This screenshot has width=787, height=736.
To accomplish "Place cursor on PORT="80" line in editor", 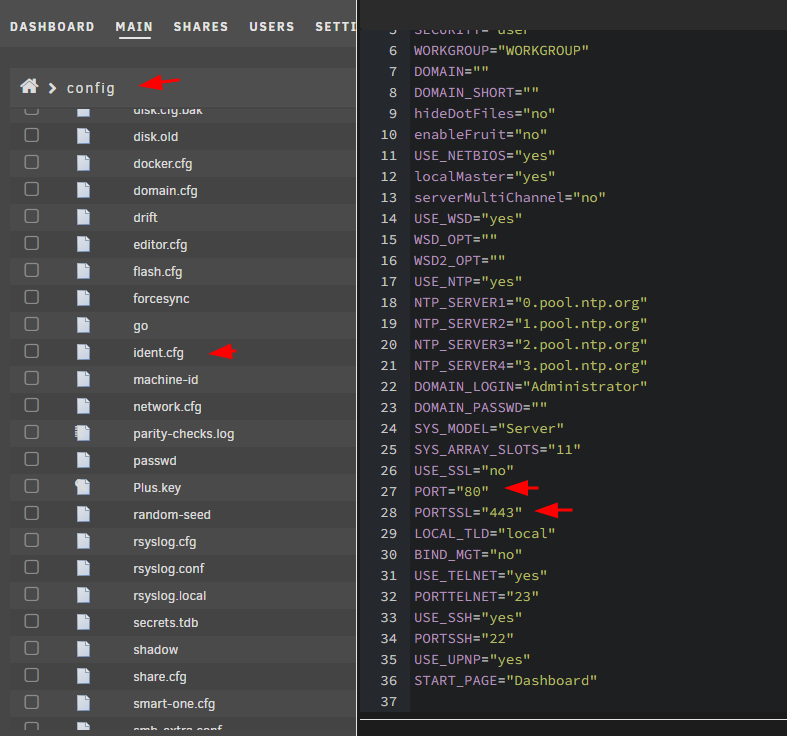I will (451, 492).
